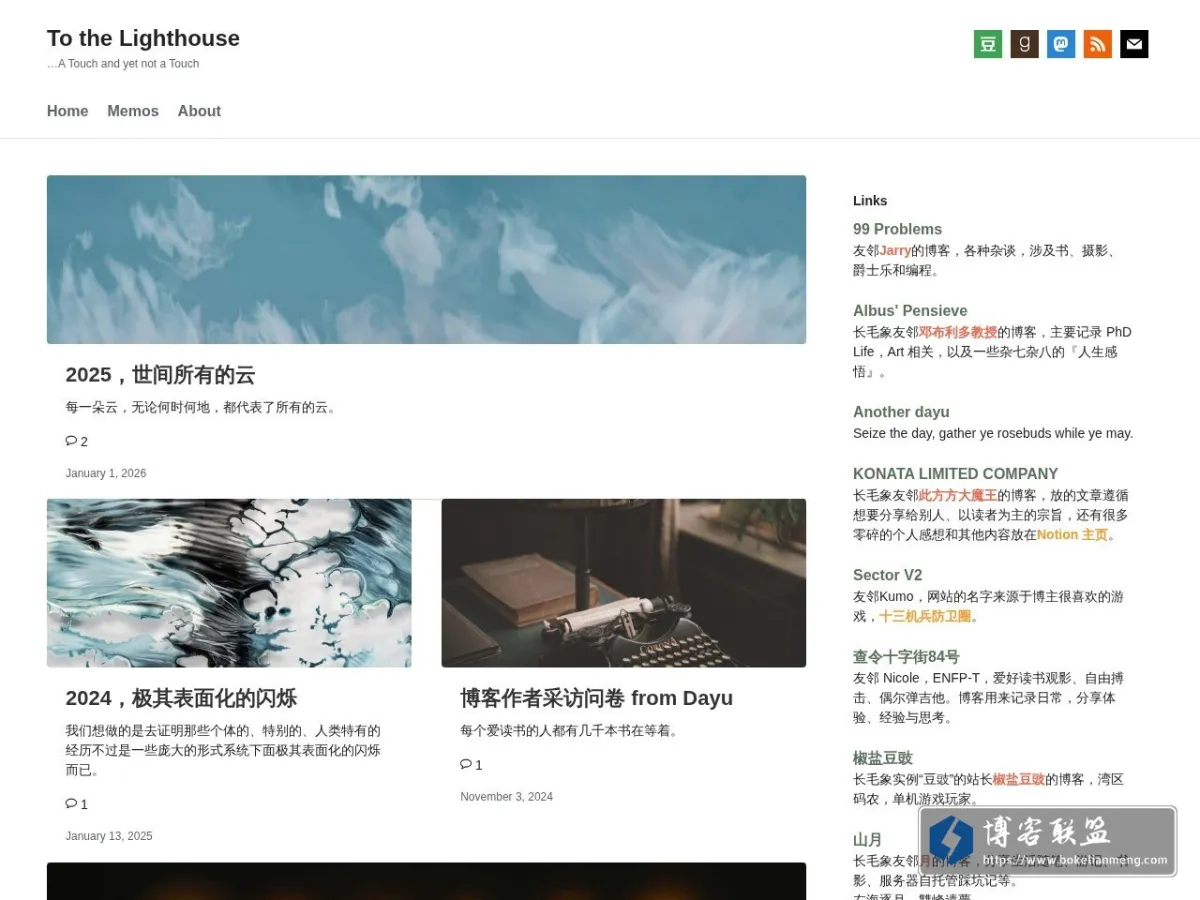
Task: Click the date January 1, 2026
Action: (x=106, y=473)
